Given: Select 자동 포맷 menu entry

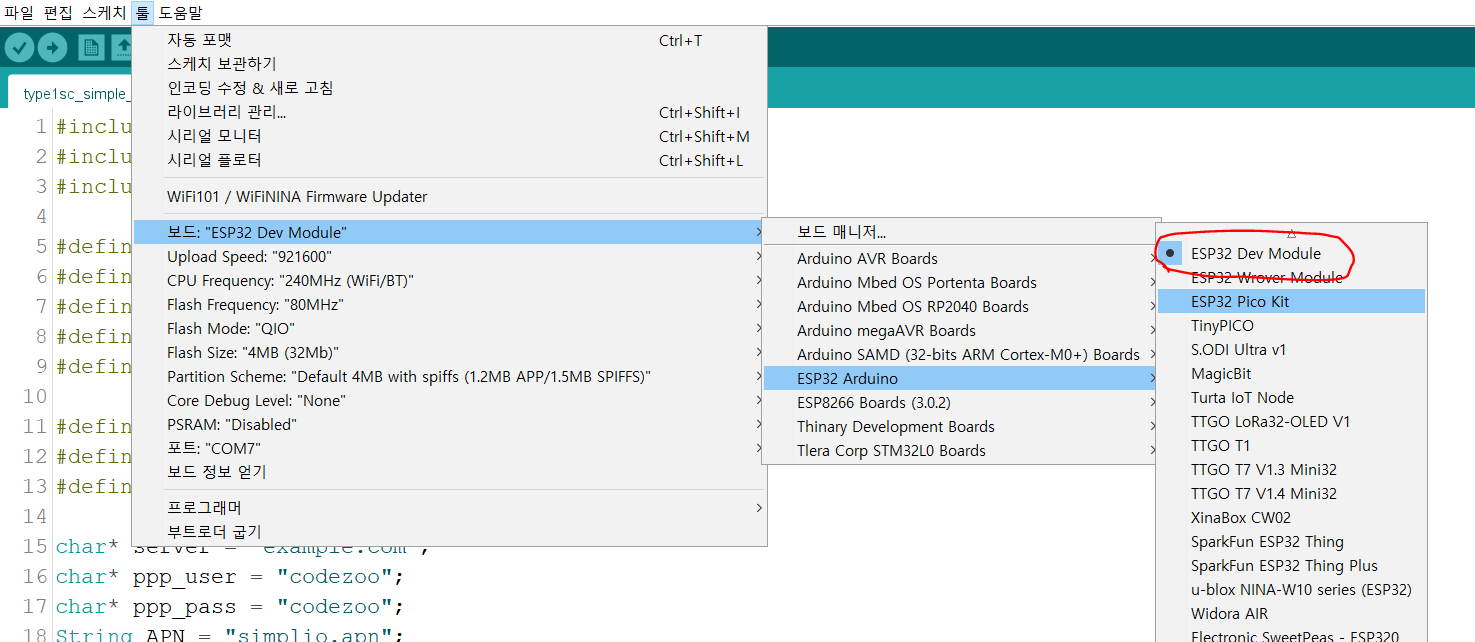Looking at the screenshot, I should [x=449, y=40].
